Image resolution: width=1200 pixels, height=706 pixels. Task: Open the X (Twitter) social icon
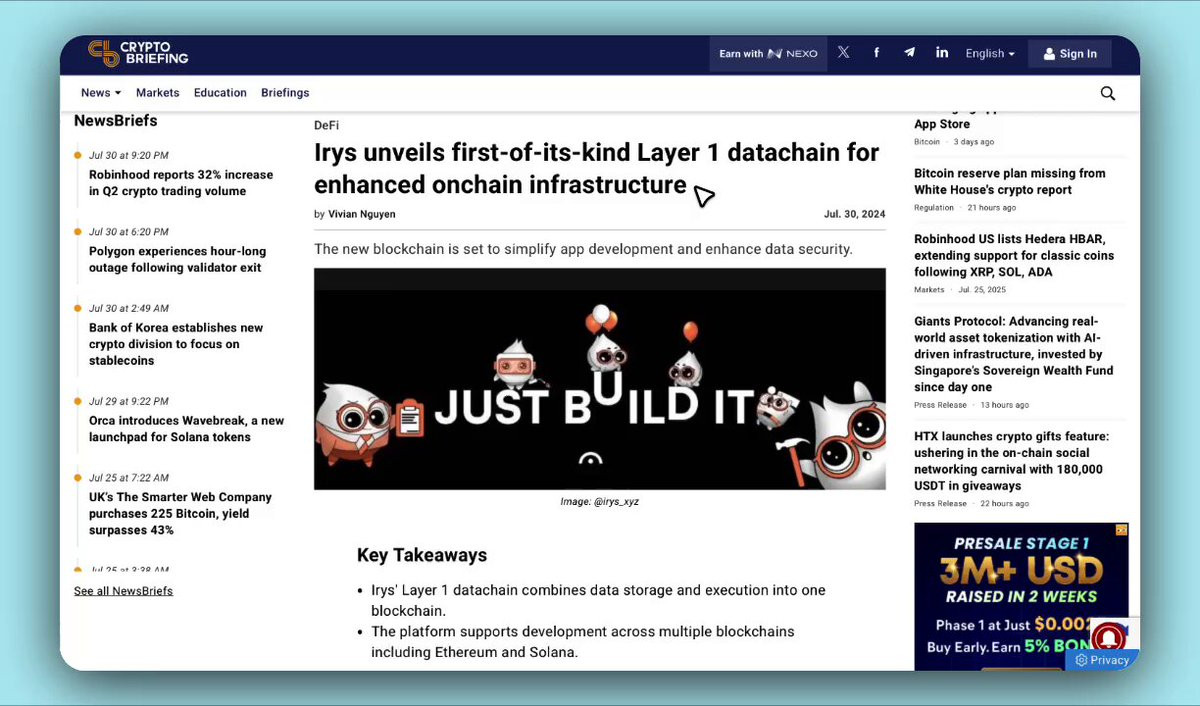(x=843, y=53)
